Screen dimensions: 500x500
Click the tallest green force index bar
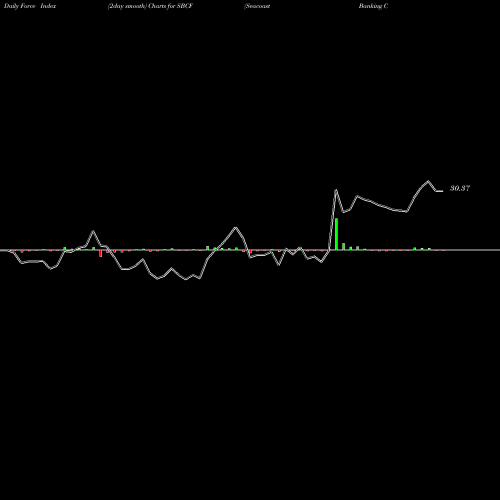coord(336,234)
